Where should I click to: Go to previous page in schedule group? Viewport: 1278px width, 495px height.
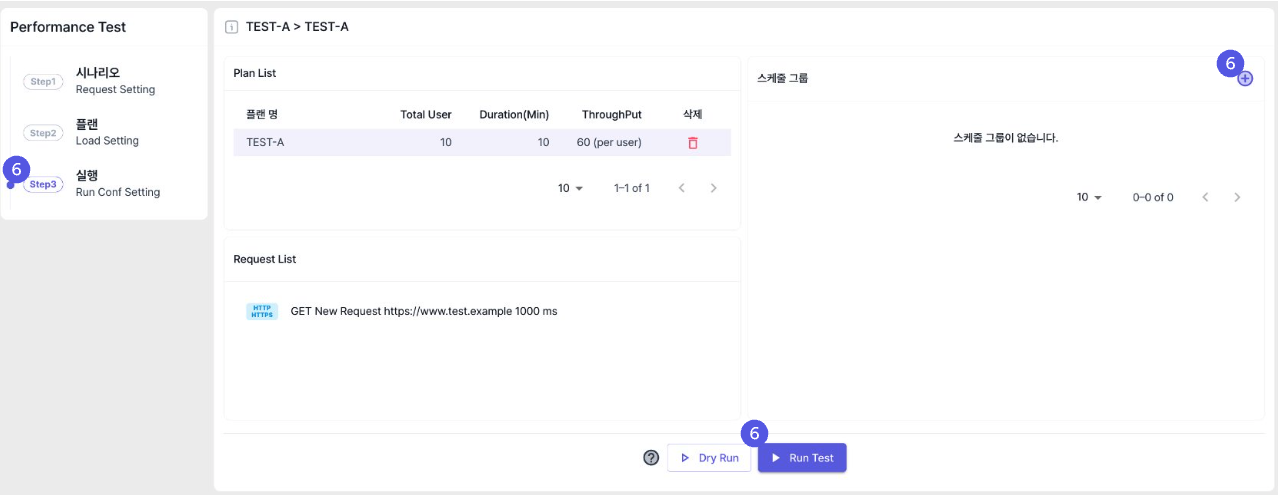(x=1205, y=197)
